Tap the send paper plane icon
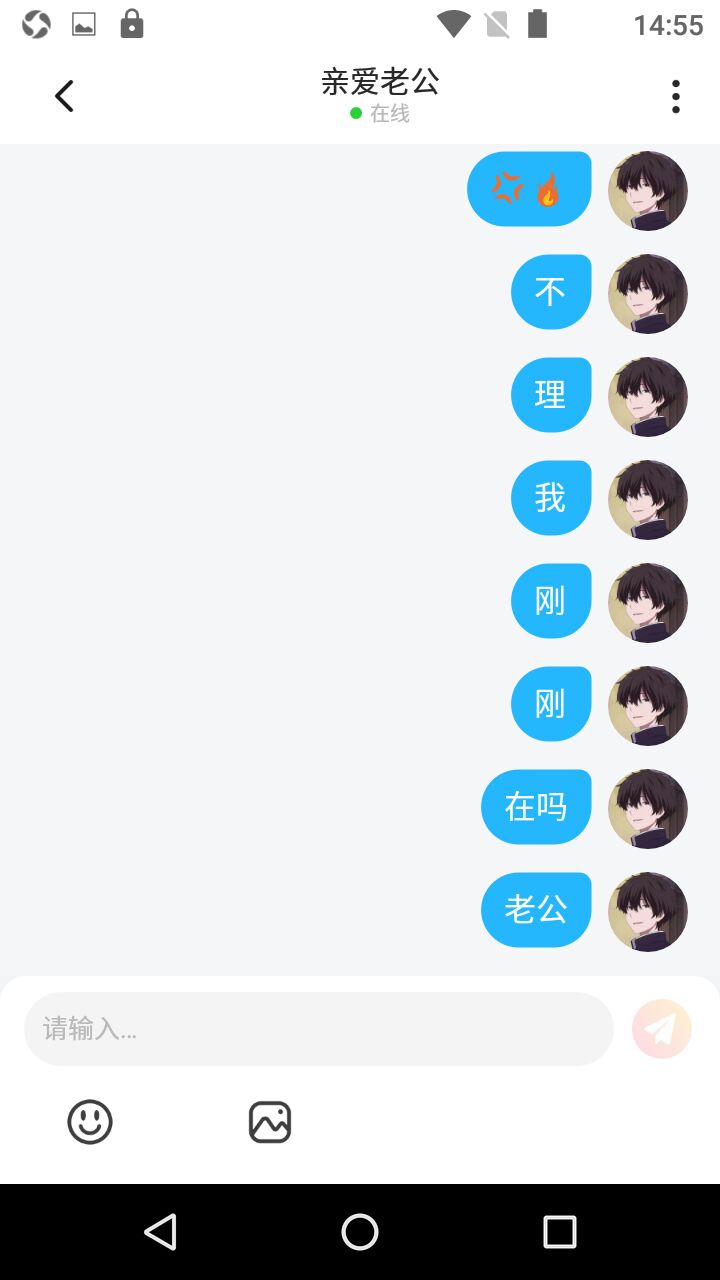 (x=662, y=1029)
